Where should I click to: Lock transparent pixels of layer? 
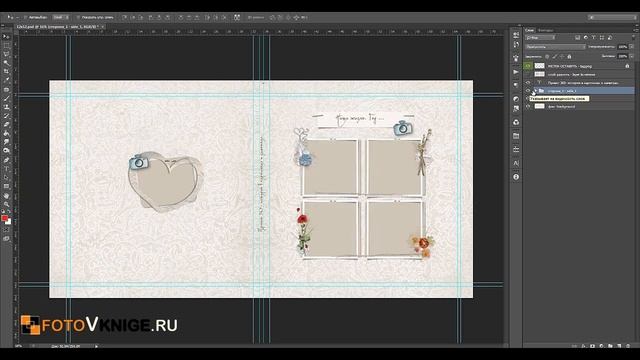click(547, 57)
